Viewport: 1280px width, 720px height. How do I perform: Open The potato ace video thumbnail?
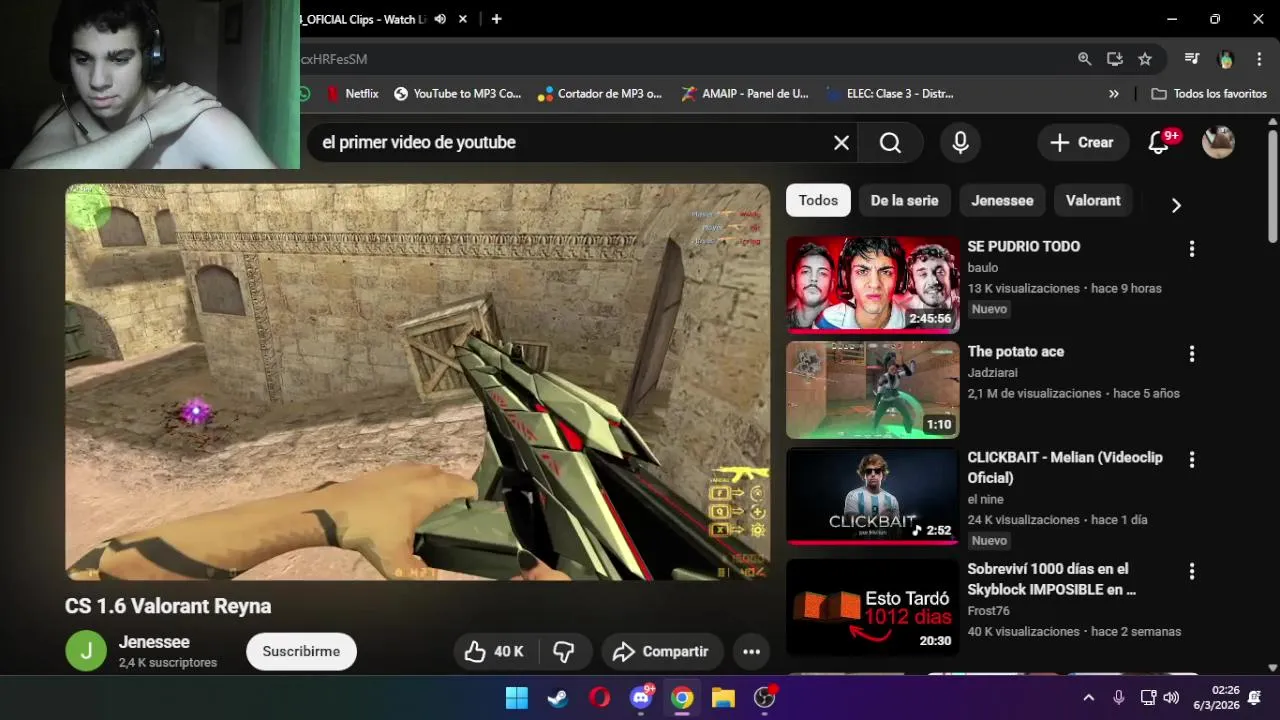point(872,390)
